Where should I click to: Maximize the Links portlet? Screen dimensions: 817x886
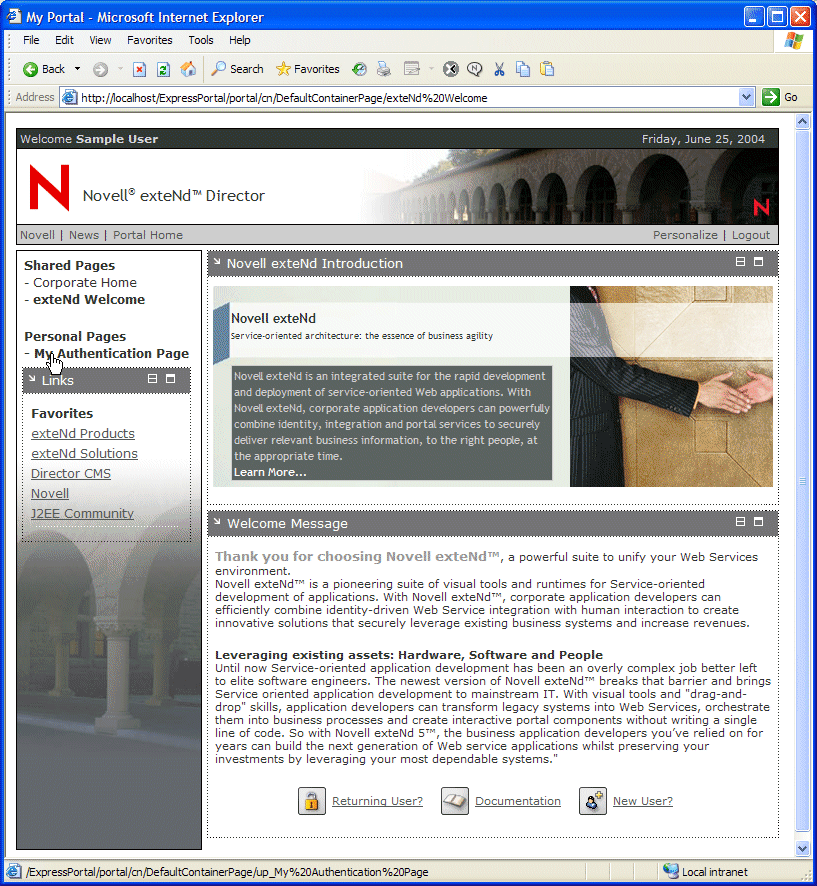pyautogui.click(x=170, y=379)
